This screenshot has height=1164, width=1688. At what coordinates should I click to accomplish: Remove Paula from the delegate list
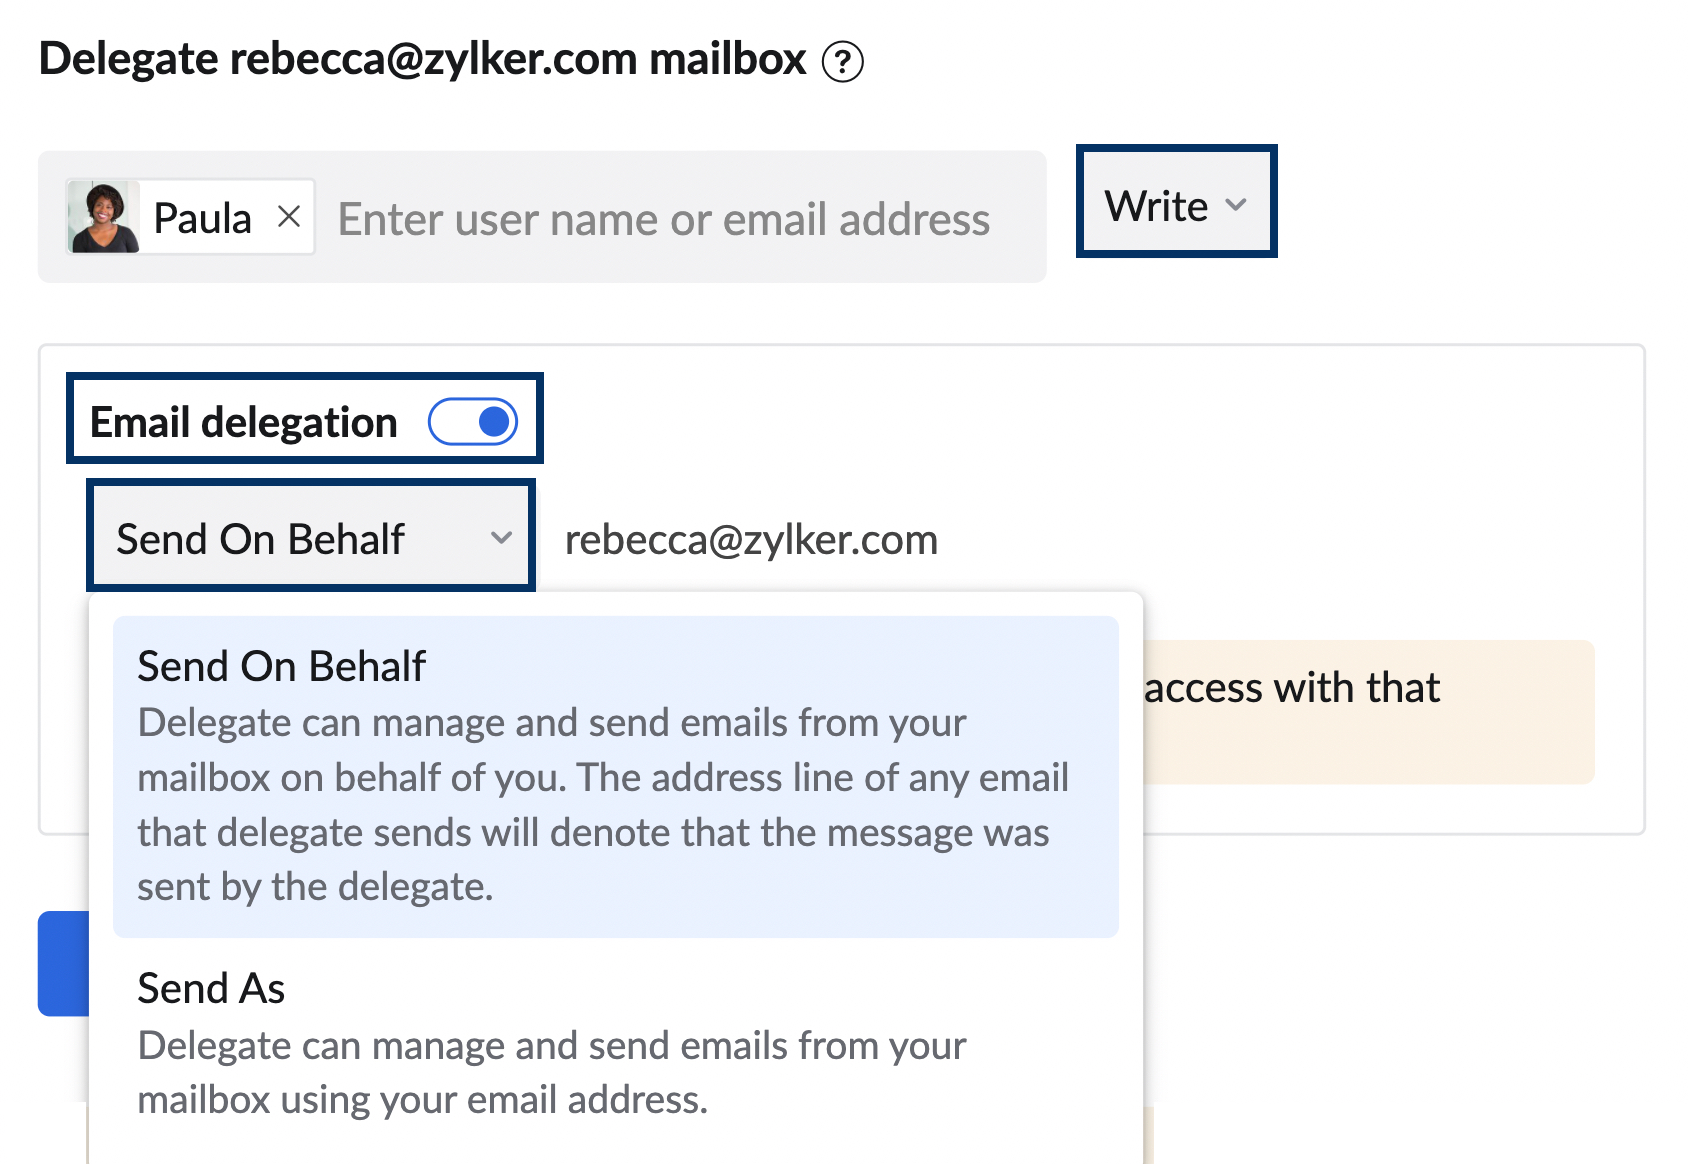pos(289,216)
